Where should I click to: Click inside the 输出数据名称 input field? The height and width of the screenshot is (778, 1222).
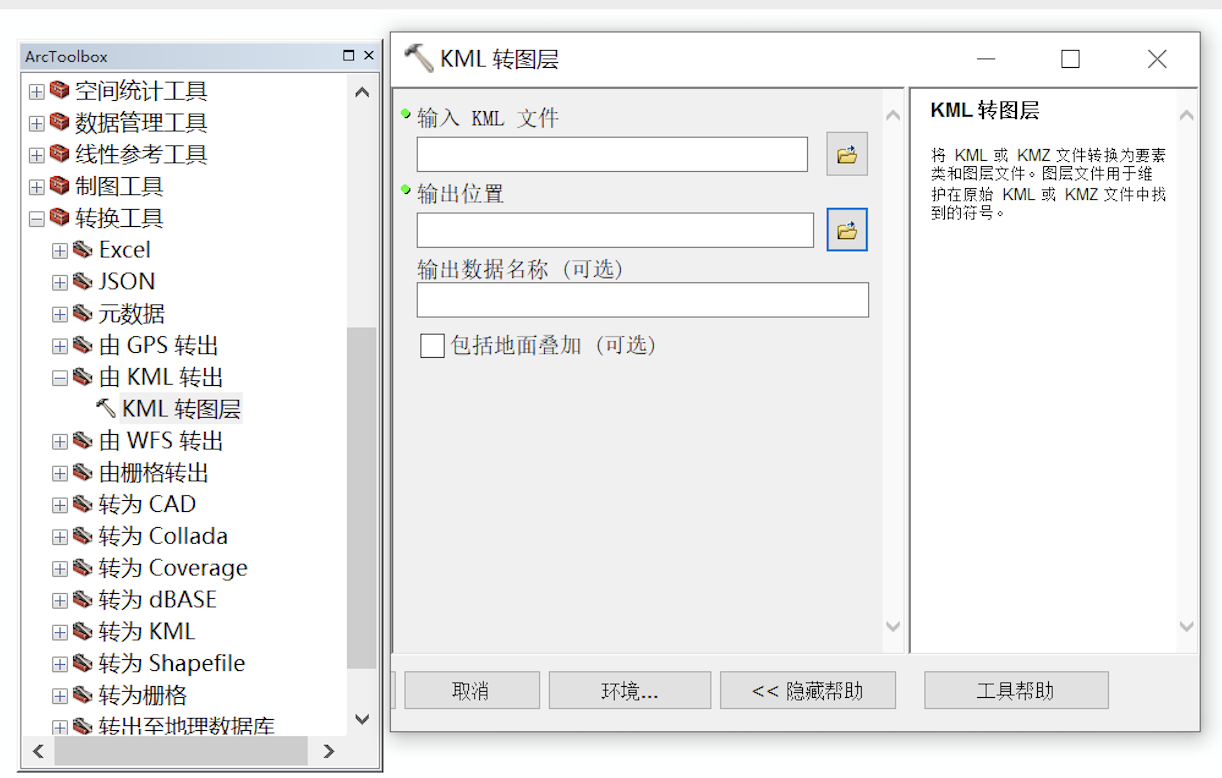tap(642, 300)
